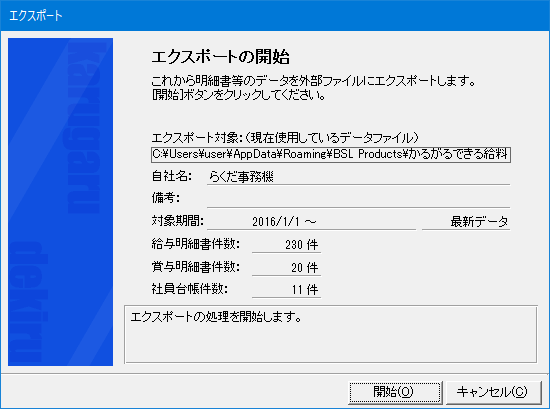Click the 自社名 label

pos(172,176)
